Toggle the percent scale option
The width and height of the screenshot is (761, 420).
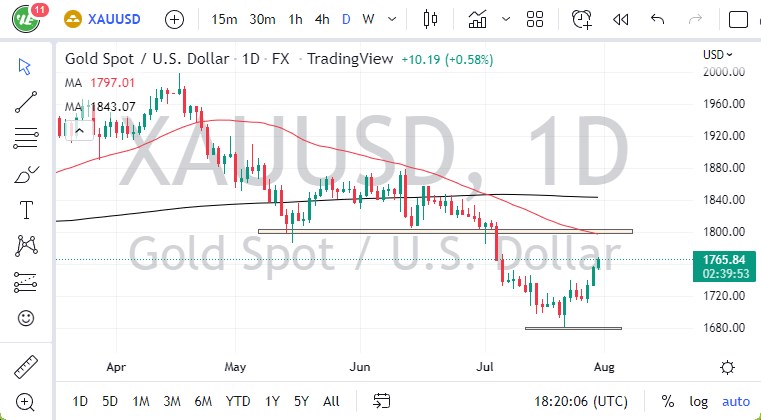667,401
